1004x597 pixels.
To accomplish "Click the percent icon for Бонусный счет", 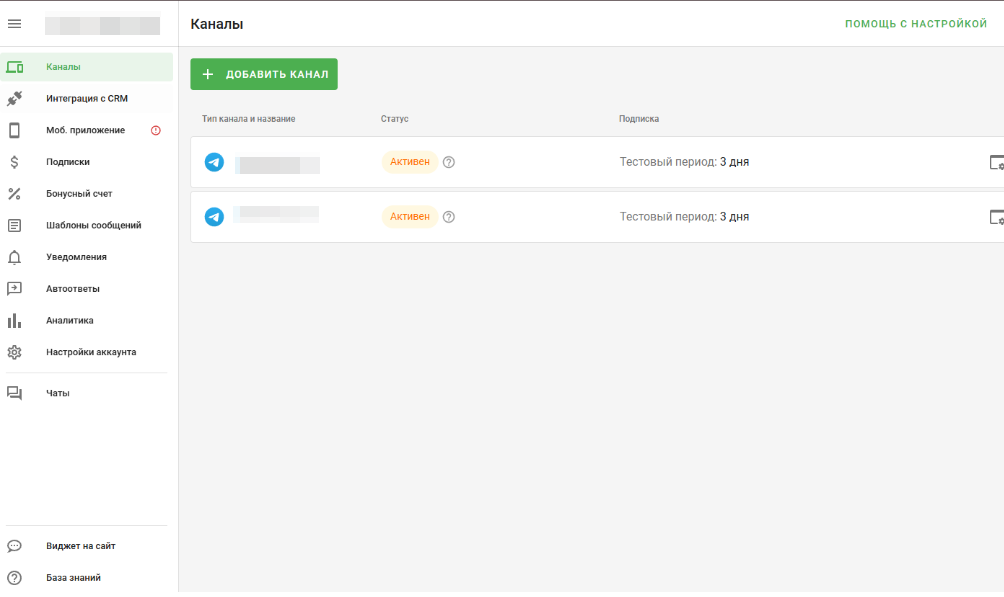I will tap(14, 193).
